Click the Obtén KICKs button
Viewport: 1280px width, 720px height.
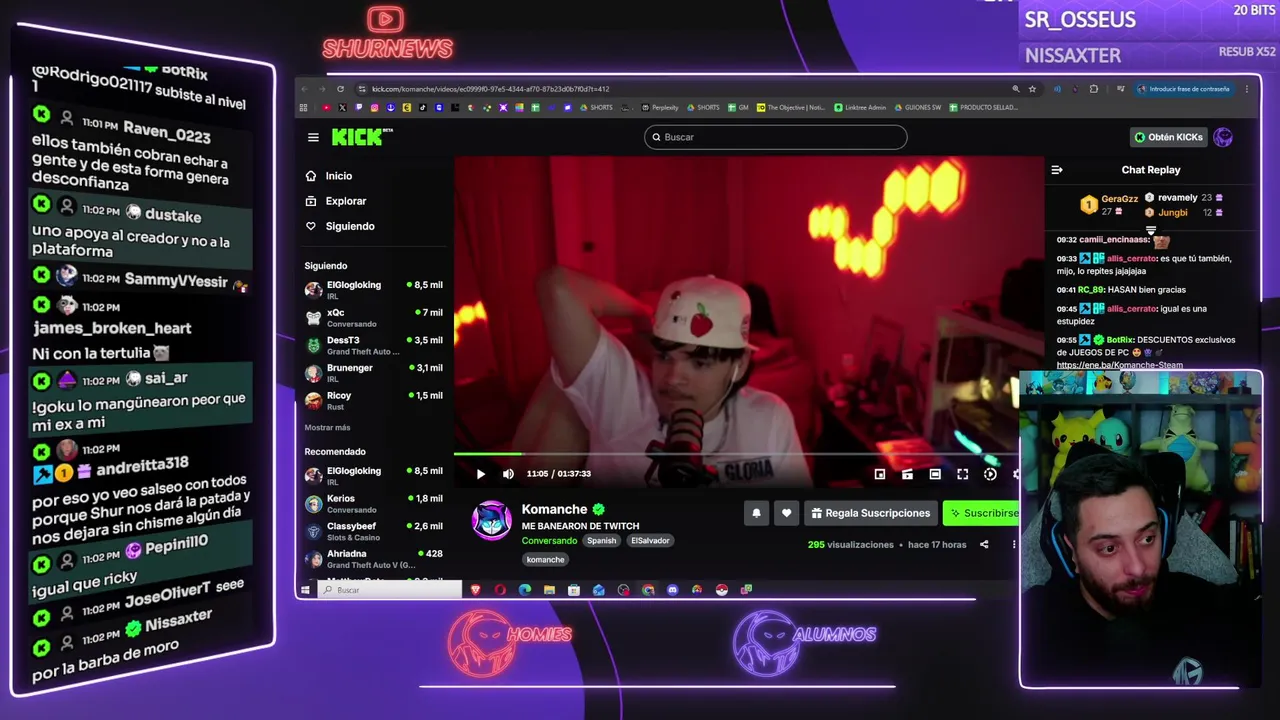tap(1168, 137)
